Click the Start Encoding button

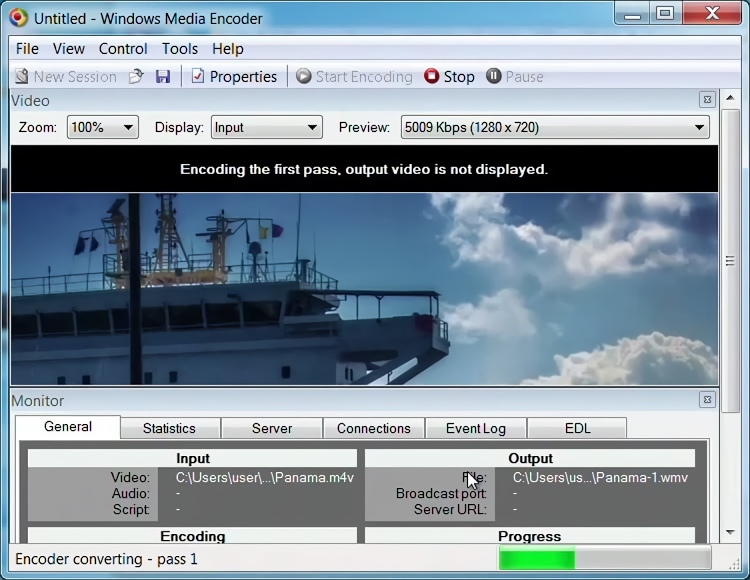pyautogui.click(x=354, y=77)
